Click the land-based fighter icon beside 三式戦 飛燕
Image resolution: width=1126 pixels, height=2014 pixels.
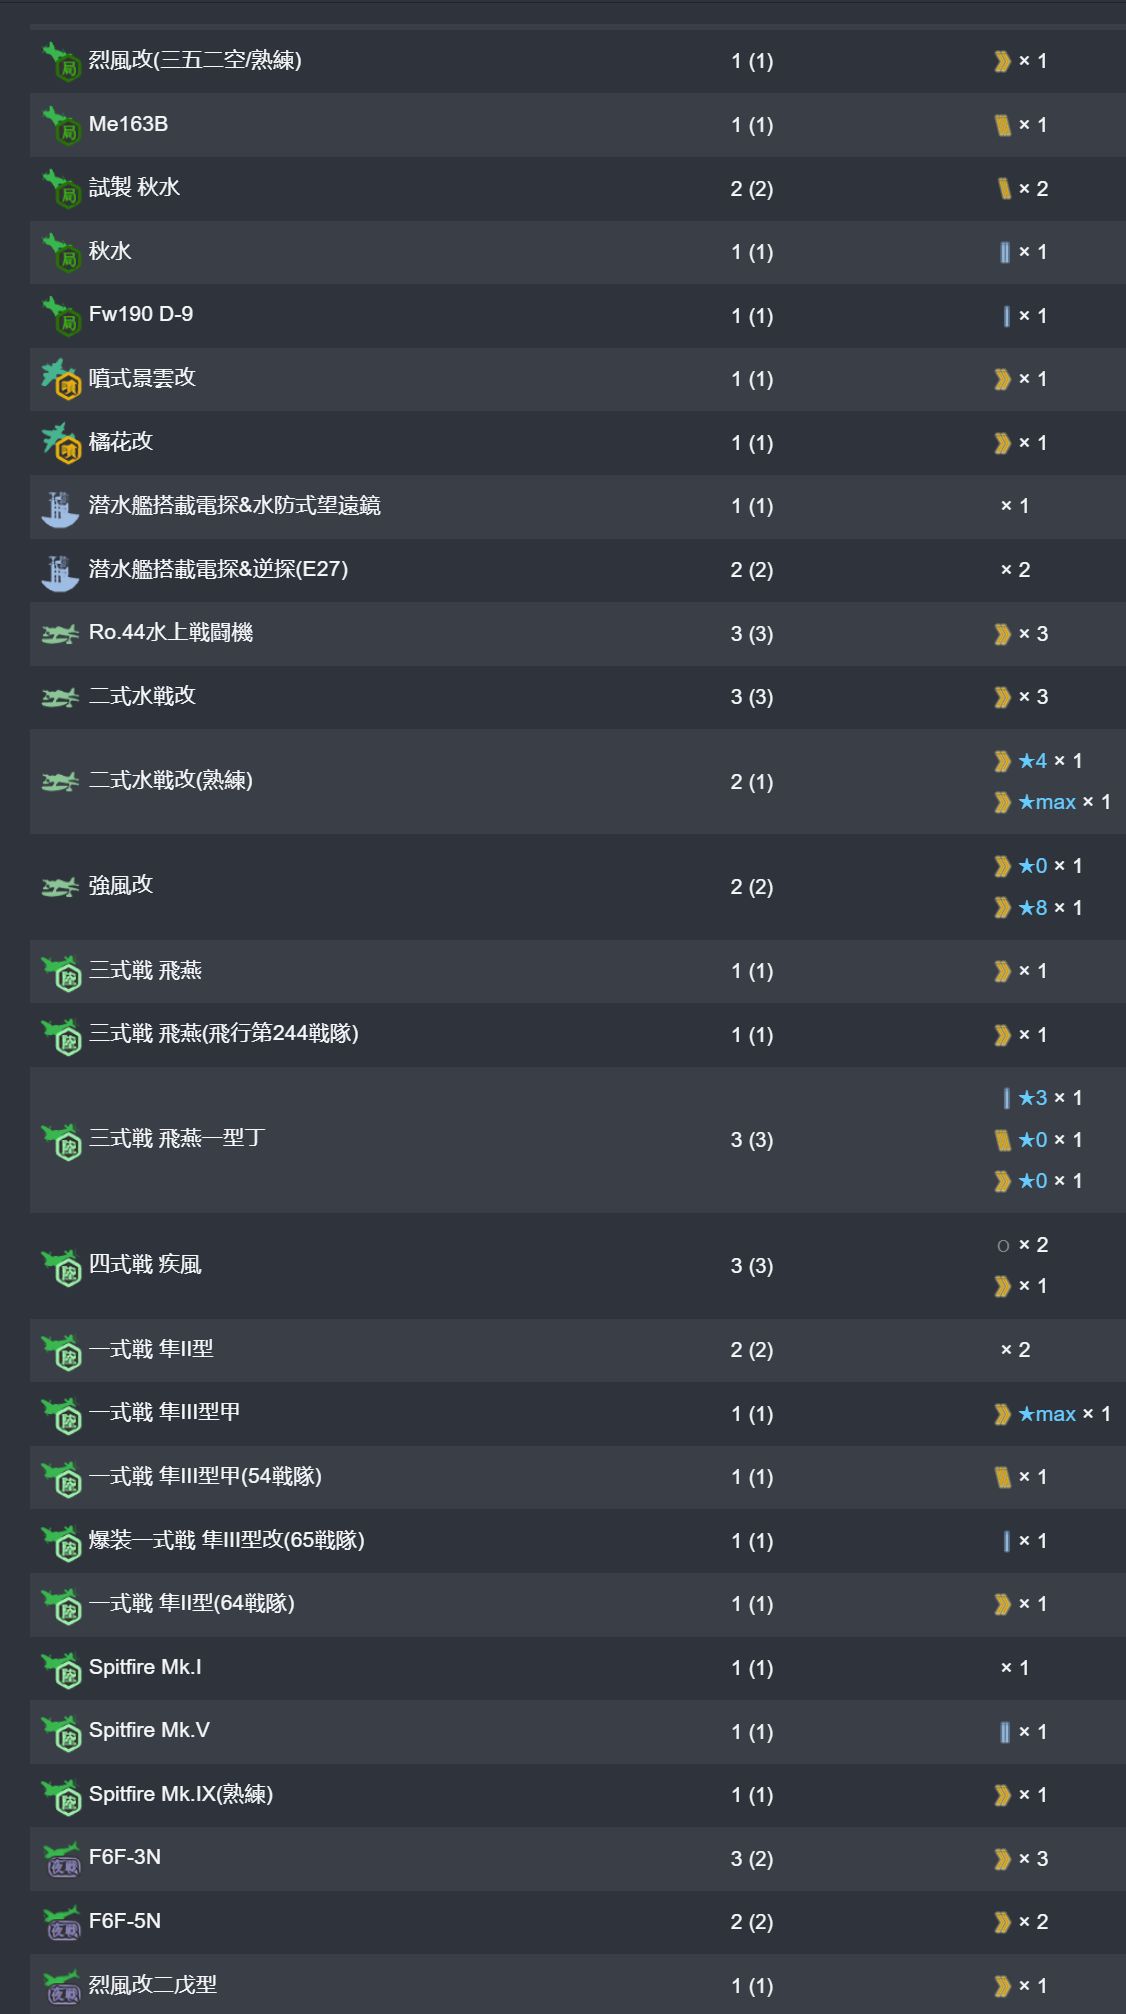click(60, 972)
